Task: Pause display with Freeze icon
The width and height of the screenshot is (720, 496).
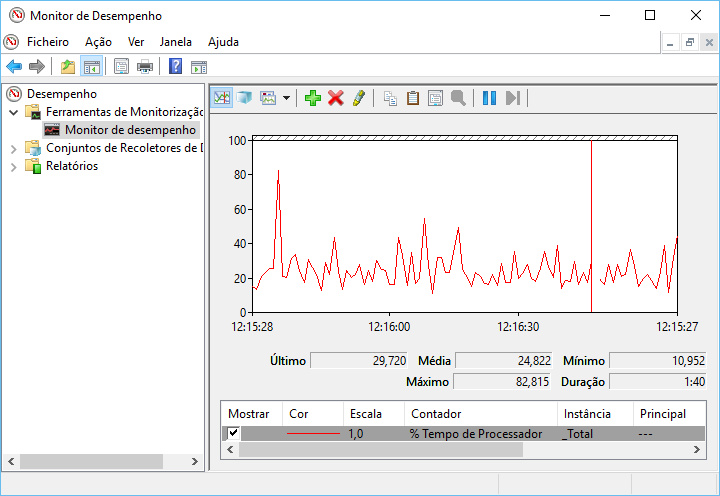Action: click(x=489, y=97)
